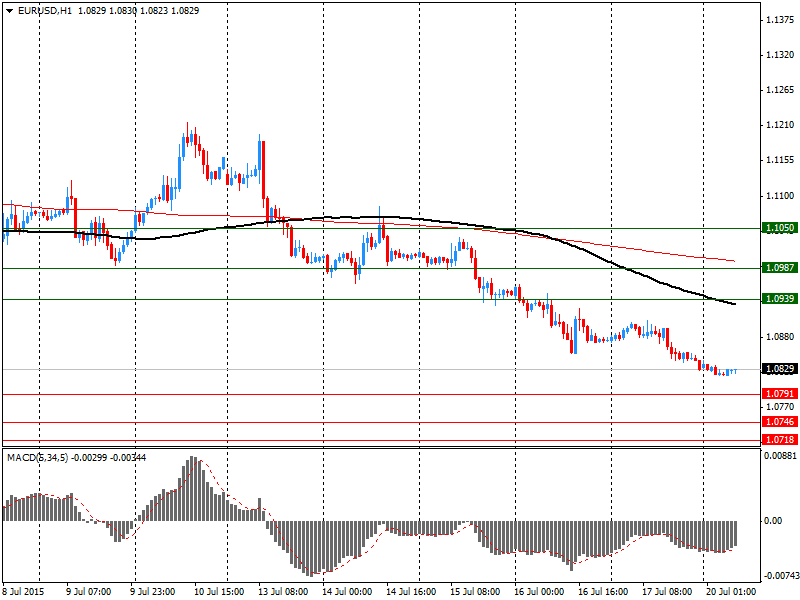Viewport: 800px width, 600px height.
Task: Click the 16 Jul 00:00 time label
Action: pyautogui.click(x=539, y=592)
